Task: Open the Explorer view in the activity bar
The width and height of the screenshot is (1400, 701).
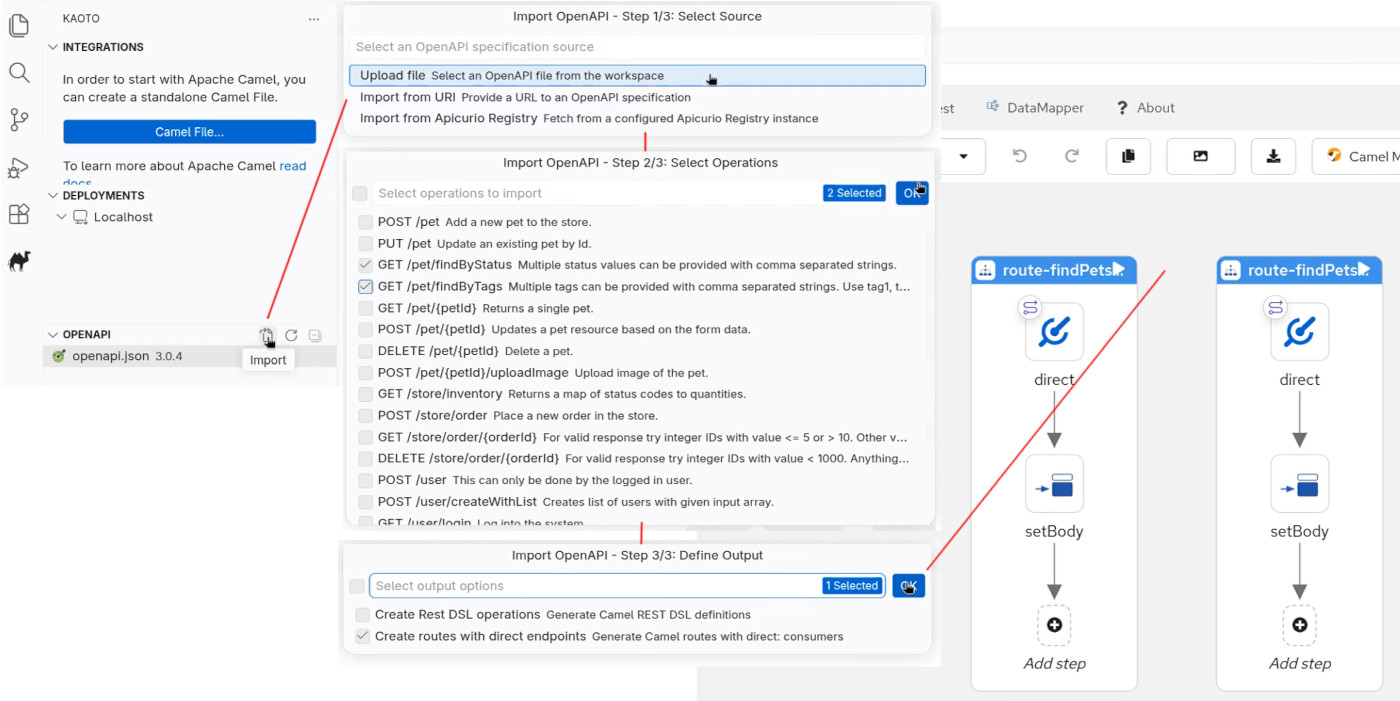Action: click(18, 26)
